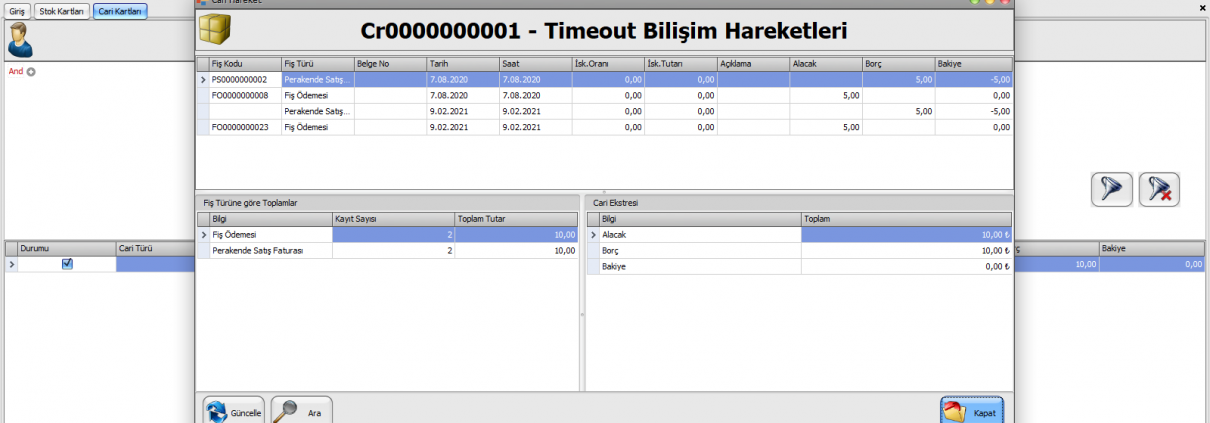
Task: Switch to the Cari Kartları tab
Action: pos(120,11)
